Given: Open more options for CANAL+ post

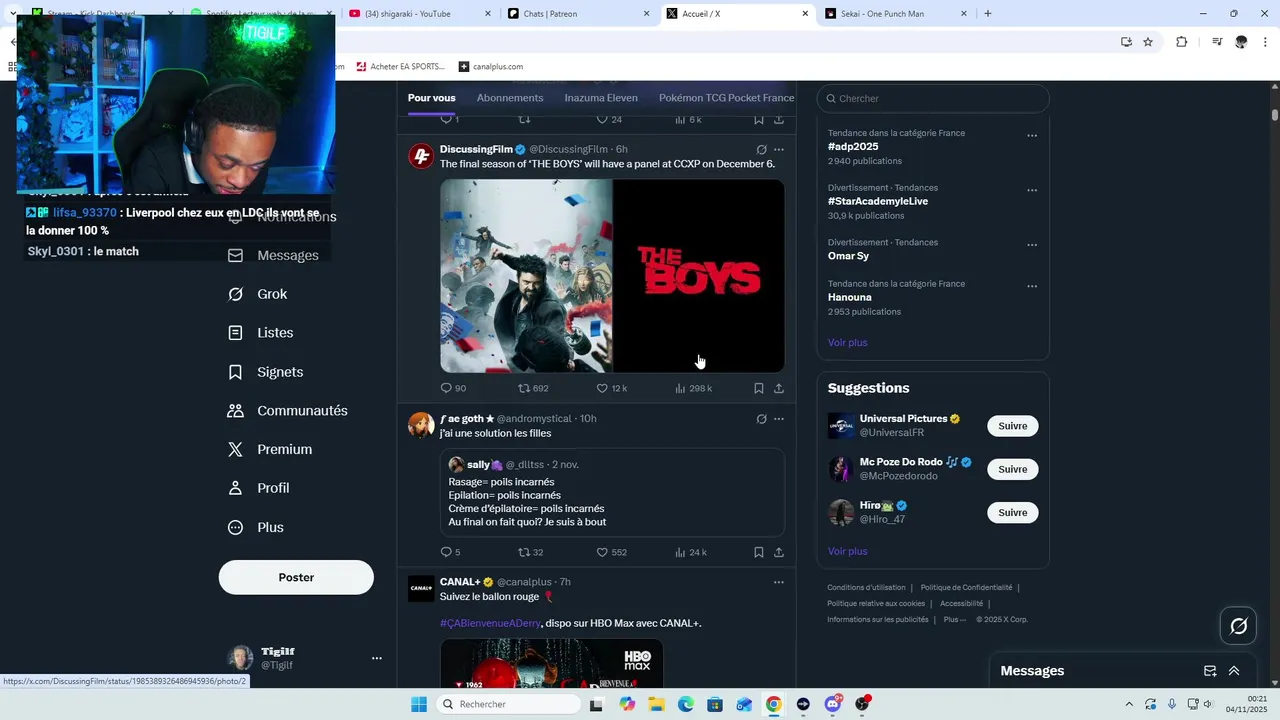Looking at the screenshot, I should click(x=779, y=582).
